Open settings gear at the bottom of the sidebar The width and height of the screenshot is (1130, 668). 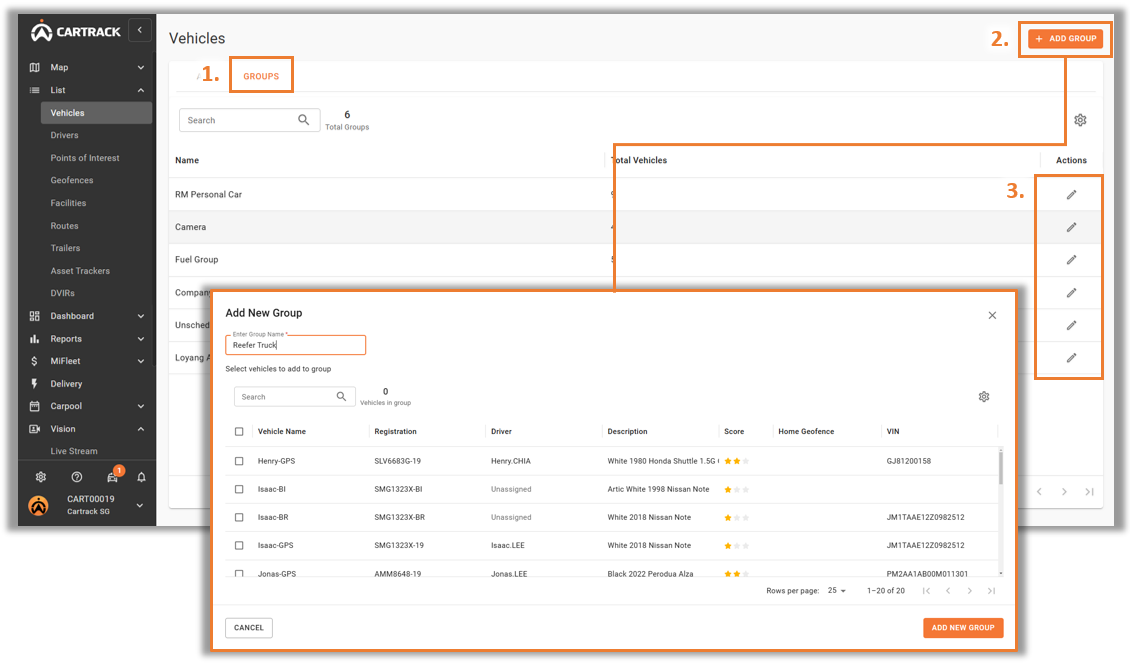(x=41, y=477)
